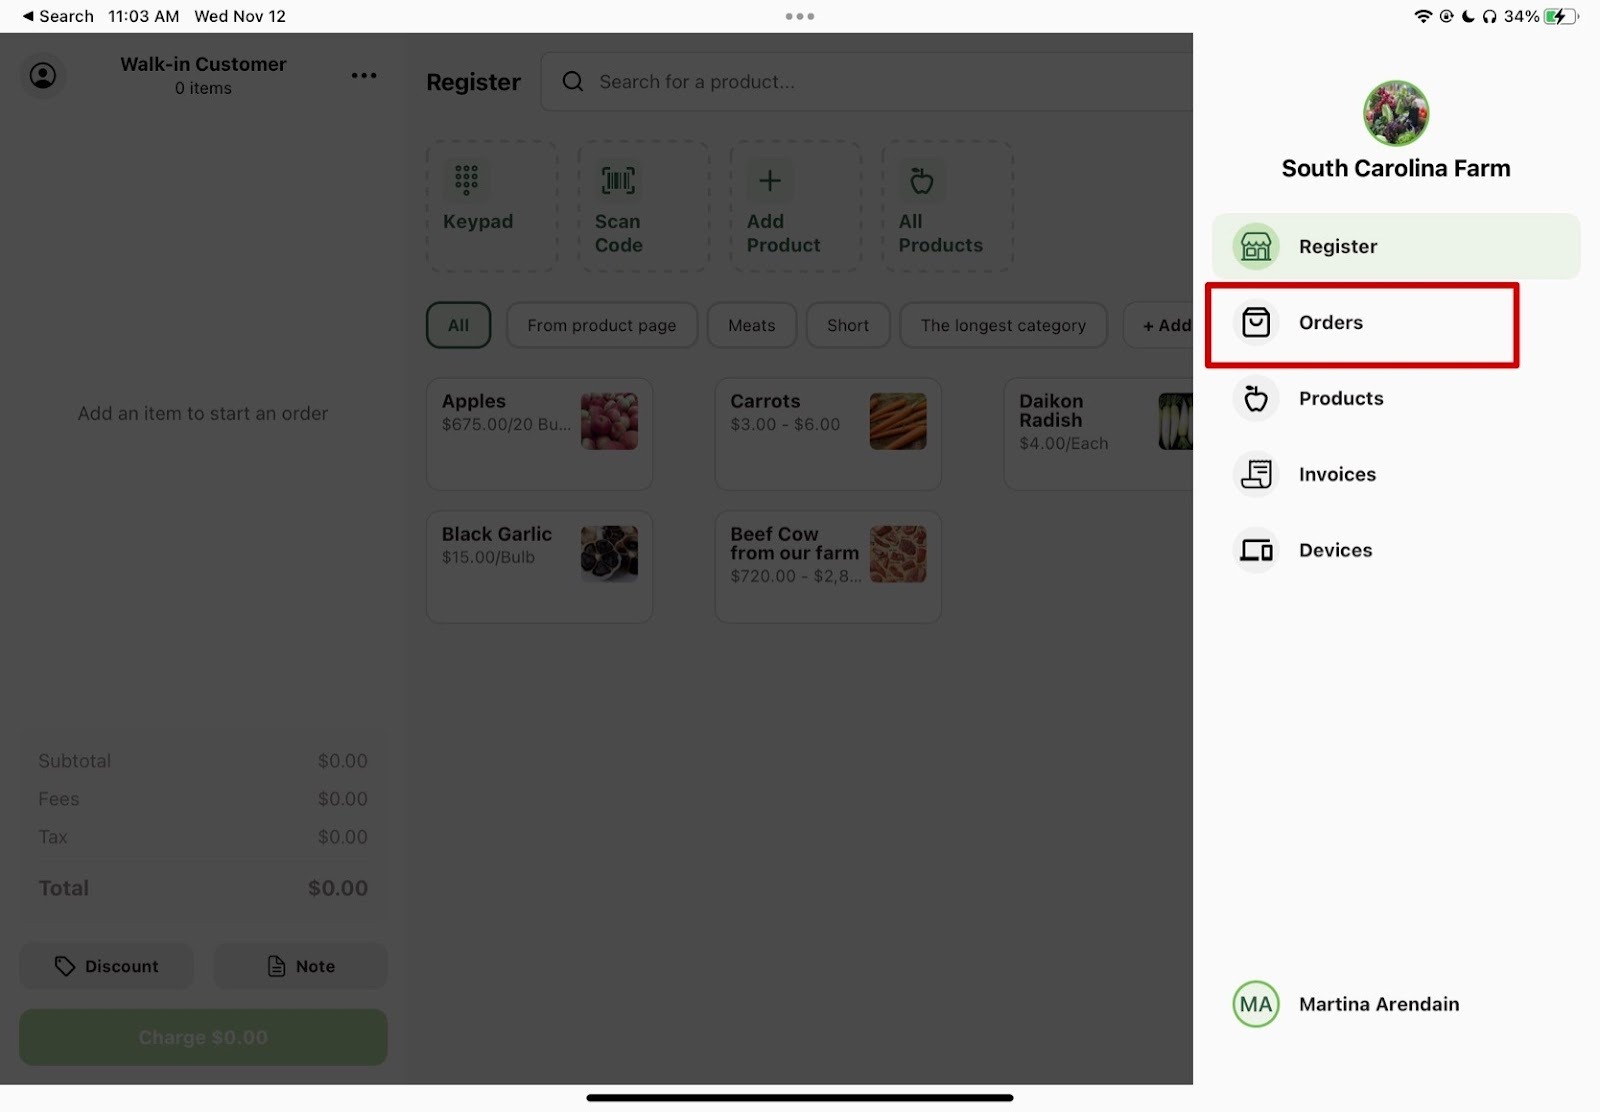Open the three-dot order options menu
The width and height of the screenshot is (1600, 1112).
(x=364, y=76)
